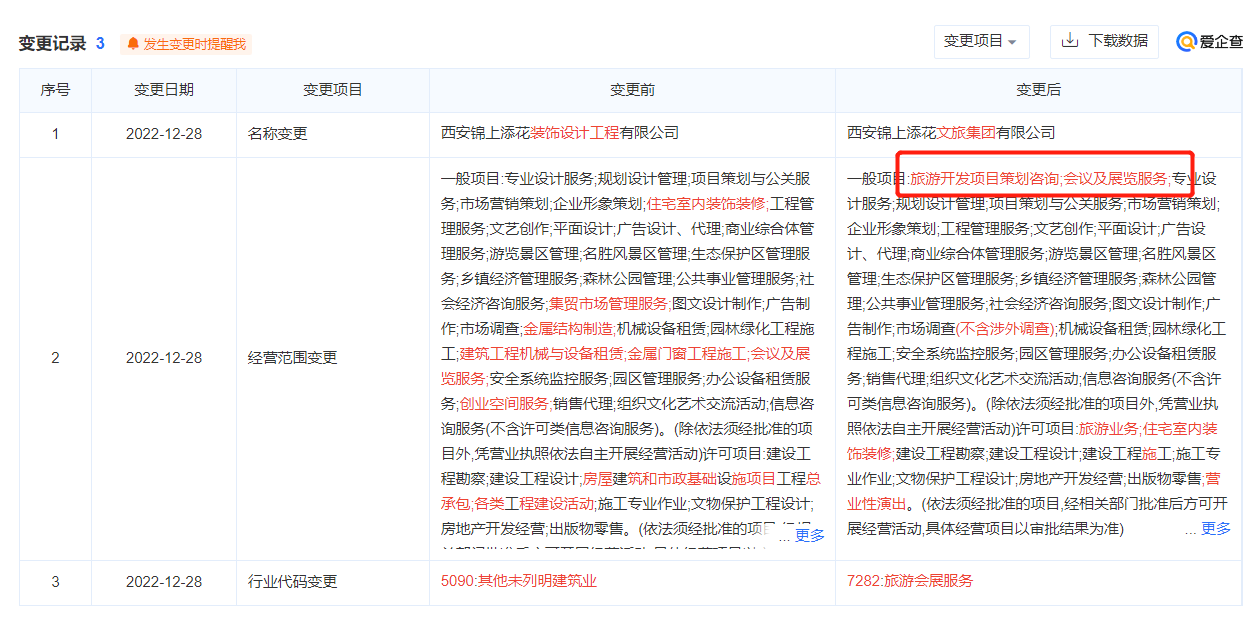The width and height of the screenshot is (1248, 629).
Task: Click the download icon beside 下载数据
Action: click(x=1069, y=41)
